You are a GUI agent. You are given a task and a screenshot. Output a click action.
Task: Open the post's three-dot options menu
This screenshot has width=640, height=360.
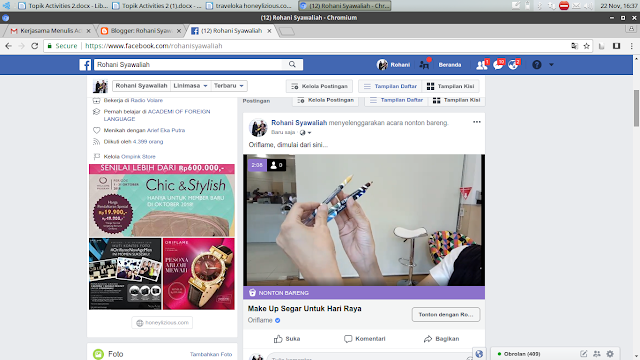pyautogui.click(x=477, y=122)
